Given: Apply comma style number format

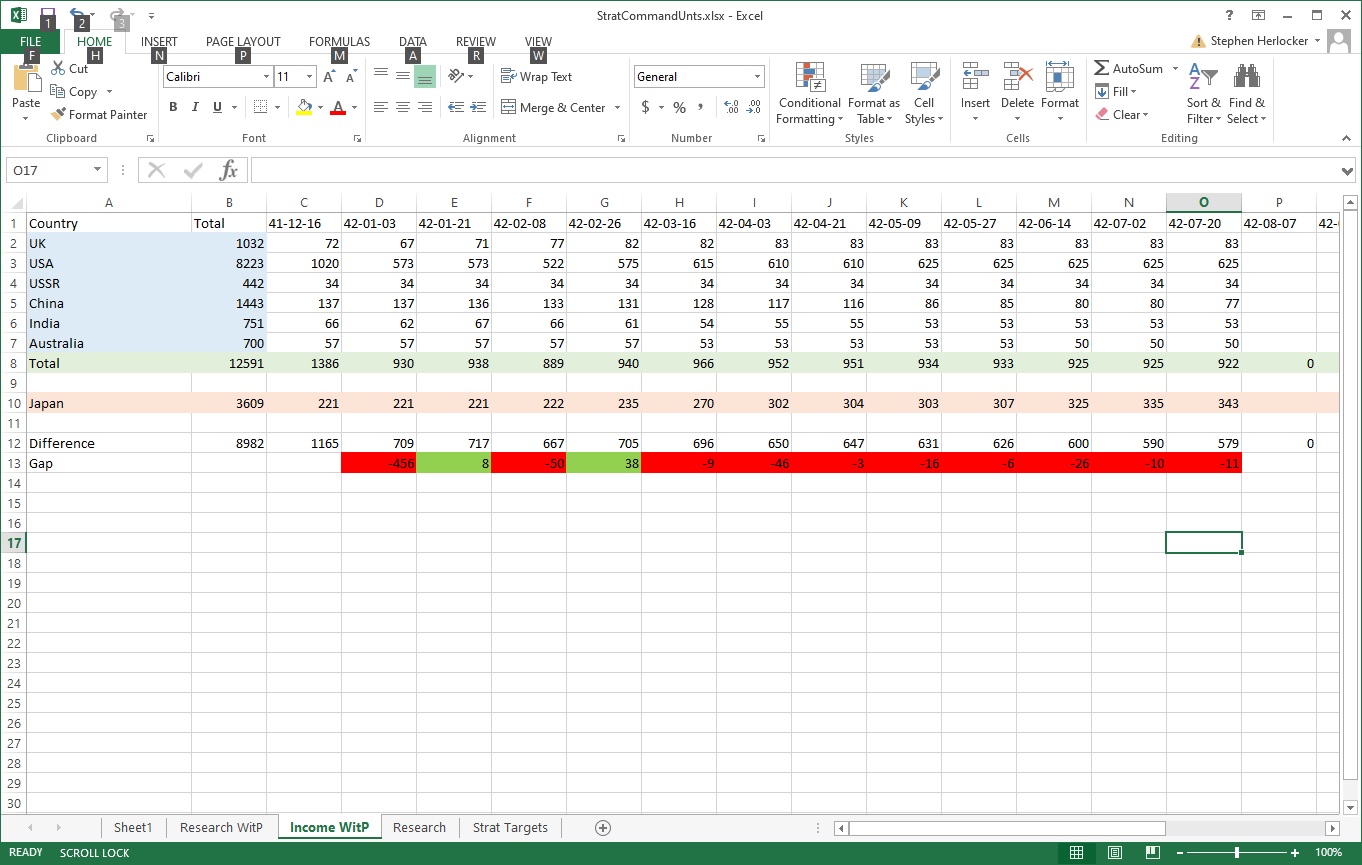Looking at the screenshot, I should [x=700, y=107].
